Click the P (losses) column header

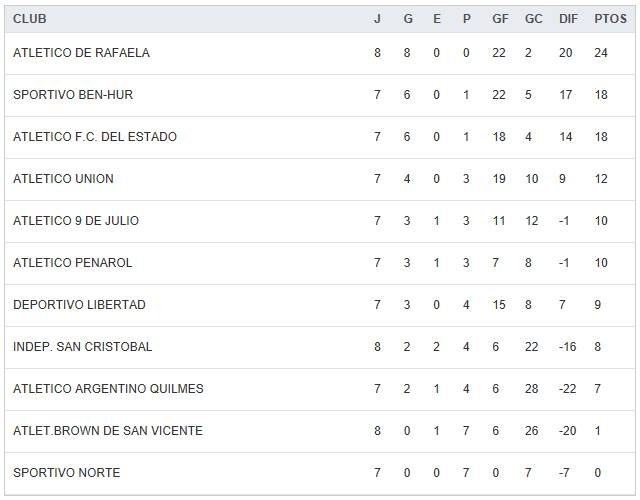466,19
